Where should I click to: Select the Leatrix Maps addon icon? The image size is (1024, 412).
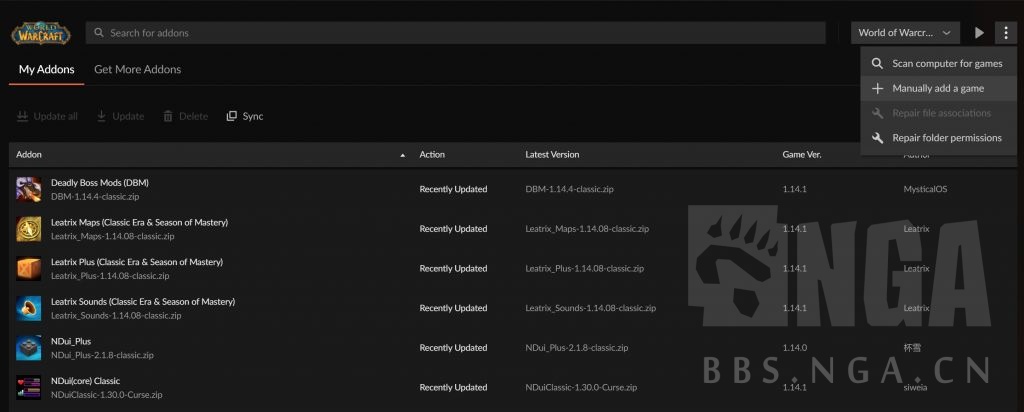coord(29,229)
